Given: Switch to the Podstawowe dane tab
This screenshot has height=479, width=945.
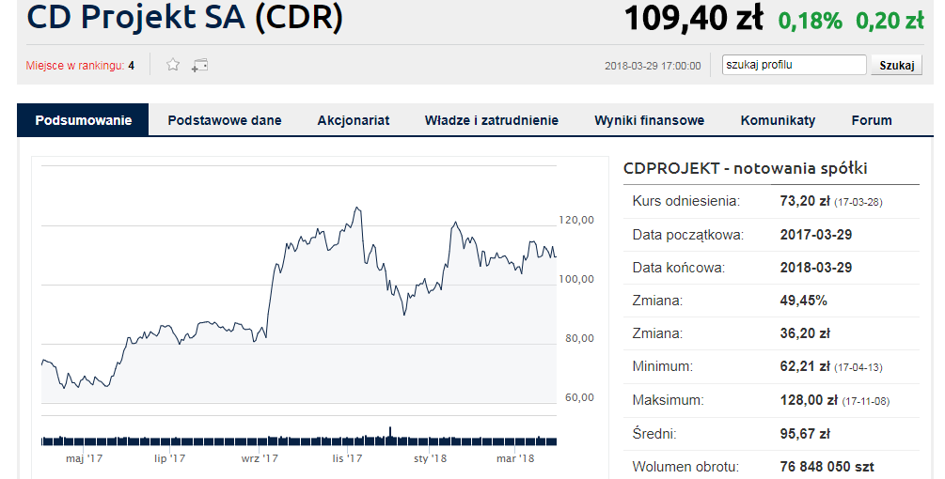Looking at the screenshot, I should coord(225,121).
